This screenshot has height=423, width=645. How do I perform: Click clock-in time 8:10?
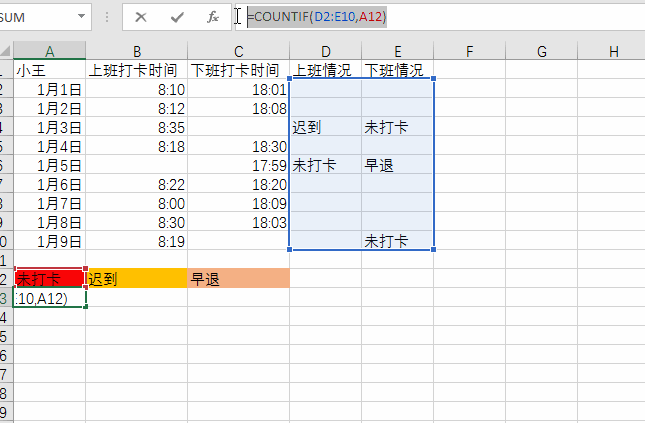tap(137, 89)
